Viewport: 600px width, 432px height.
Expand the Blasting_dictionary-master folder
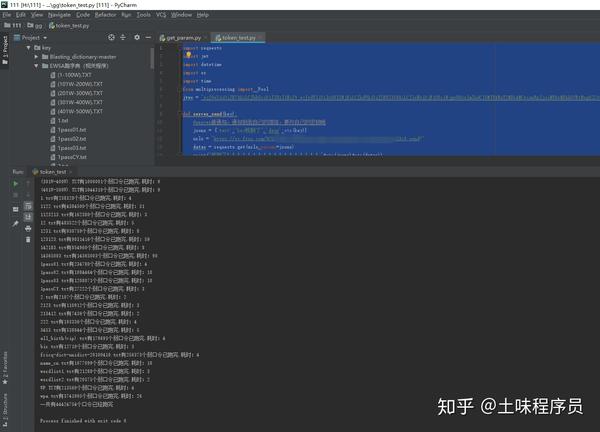tap(36, 57)
